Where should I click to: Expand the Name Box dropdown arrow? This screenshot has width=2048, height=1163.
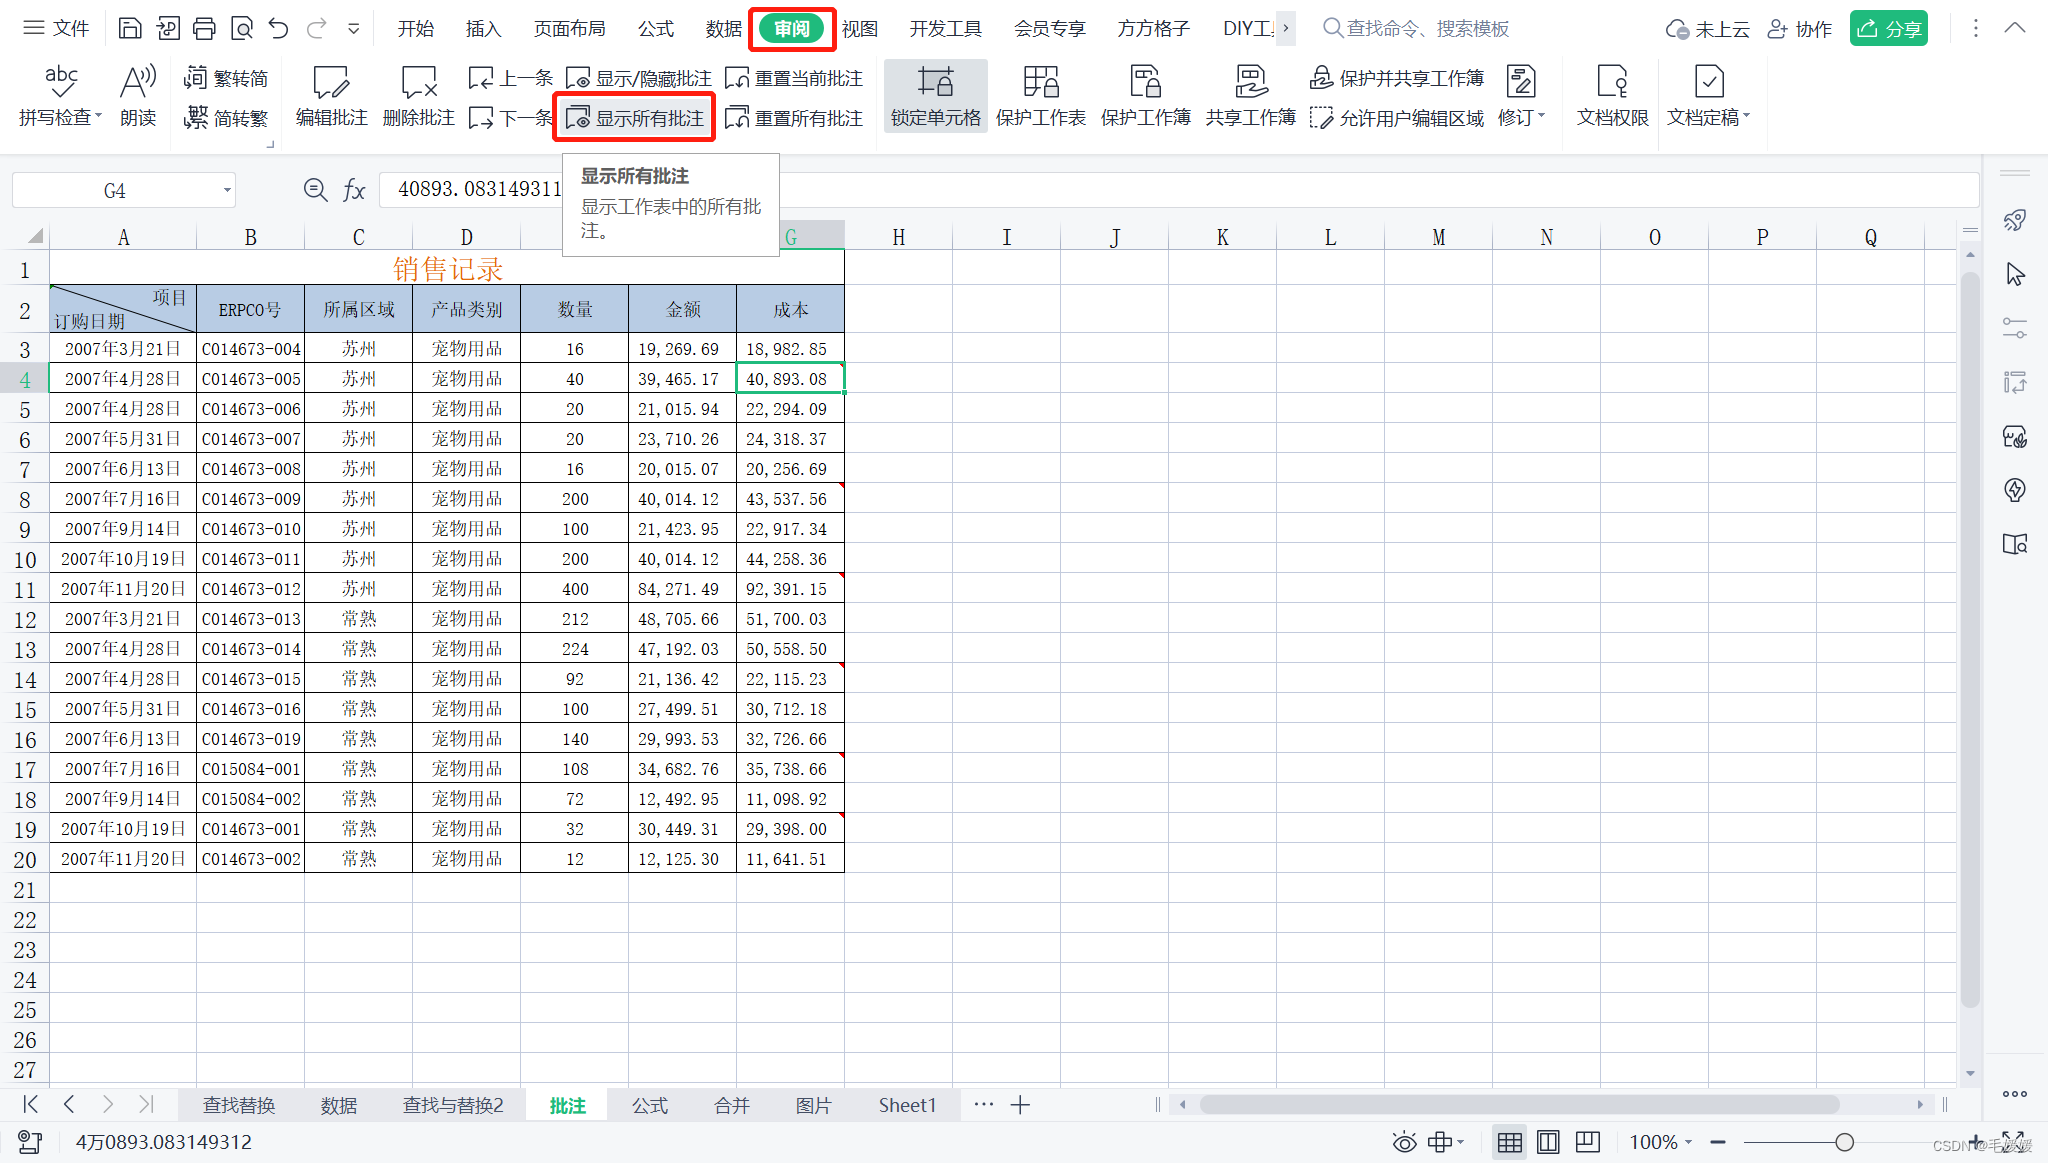pyautogui.click(x=227, y=190)
